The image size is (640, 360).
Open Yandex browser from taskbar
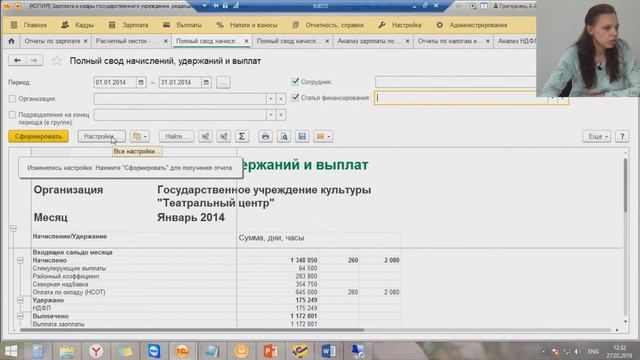[x=96, y=351]
